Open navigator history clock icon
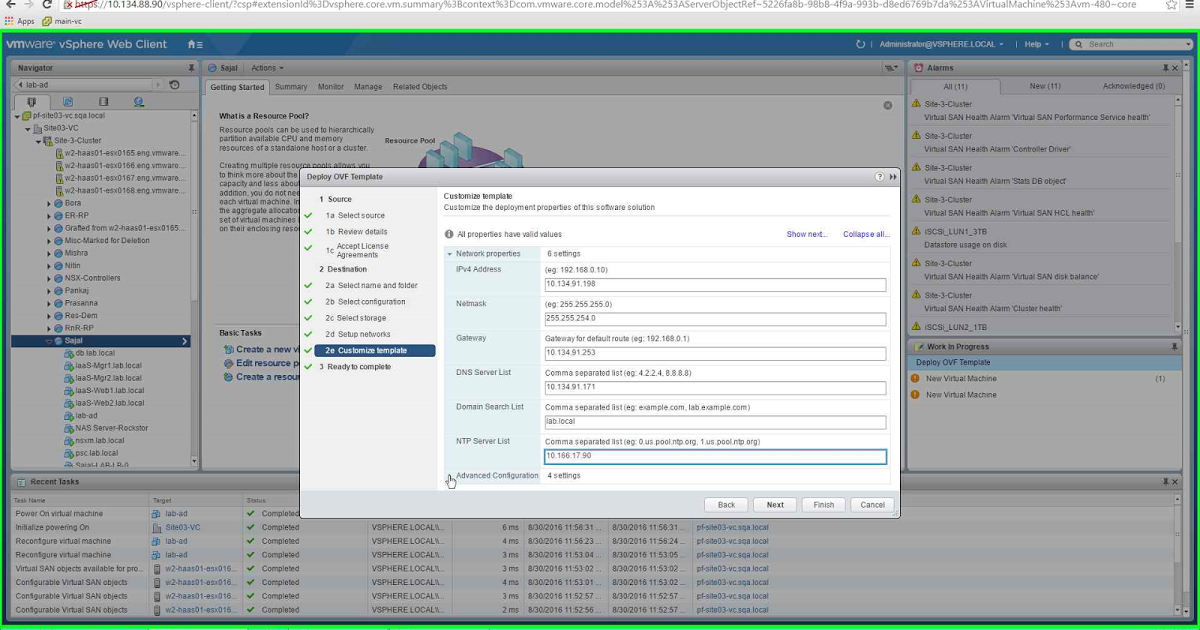This screenshot has width=1200, height=630. (174, 85)
